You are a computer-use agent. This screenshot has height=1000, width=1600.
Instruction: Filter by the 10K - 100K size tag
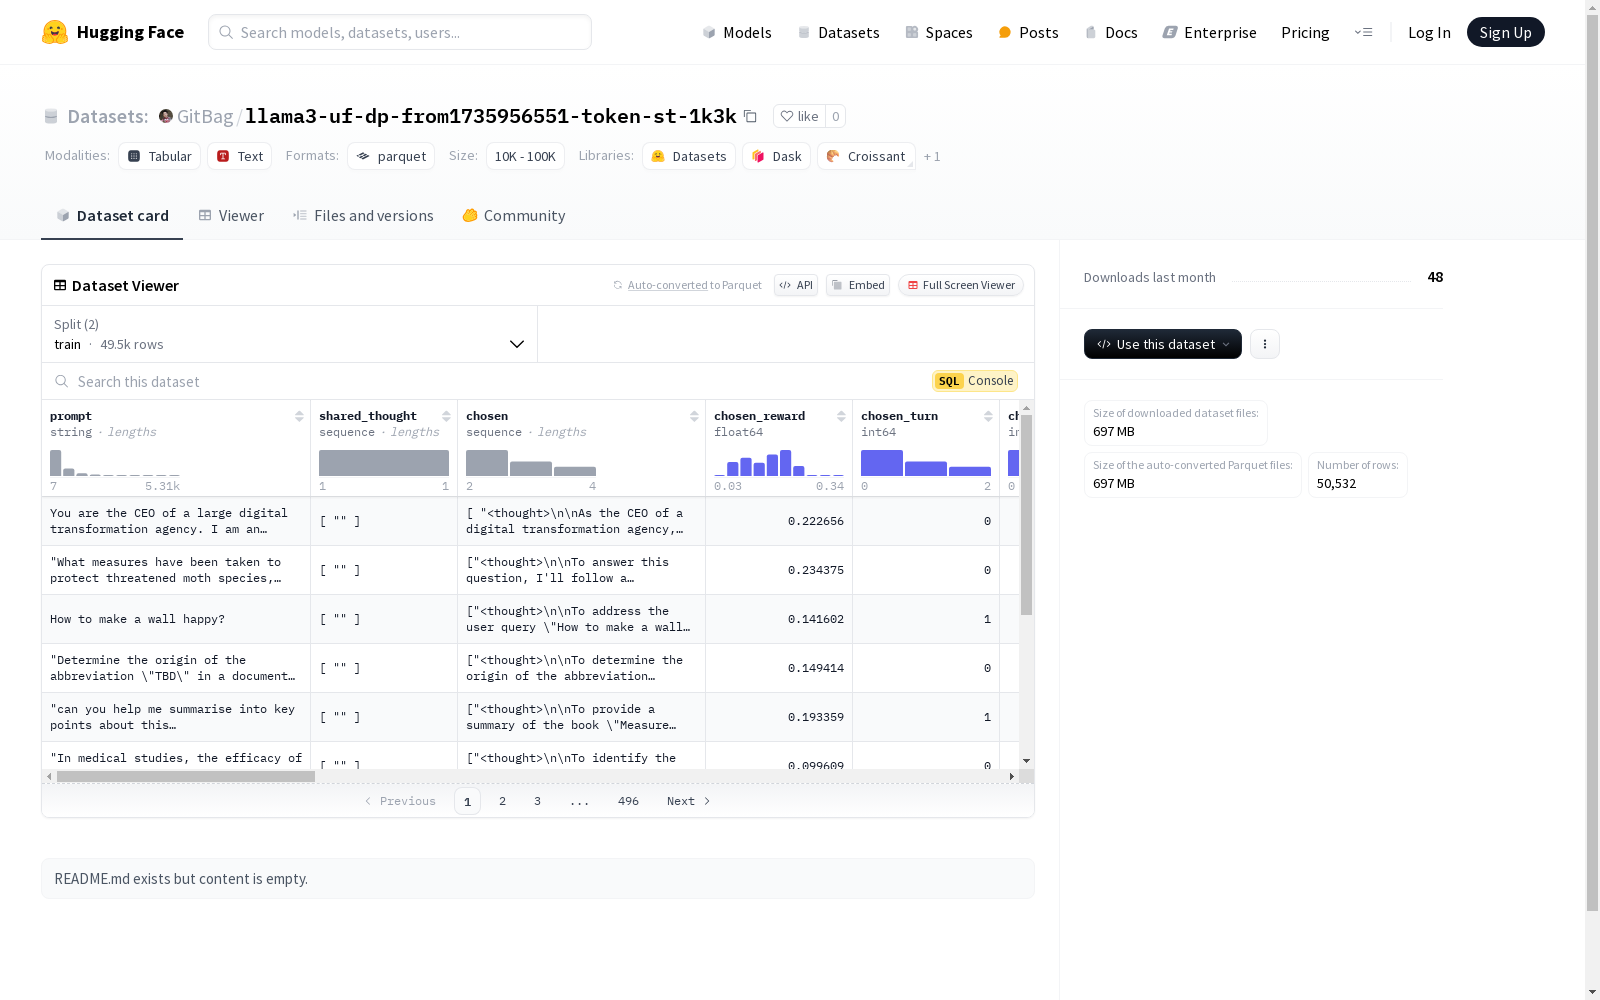point(525,156)
